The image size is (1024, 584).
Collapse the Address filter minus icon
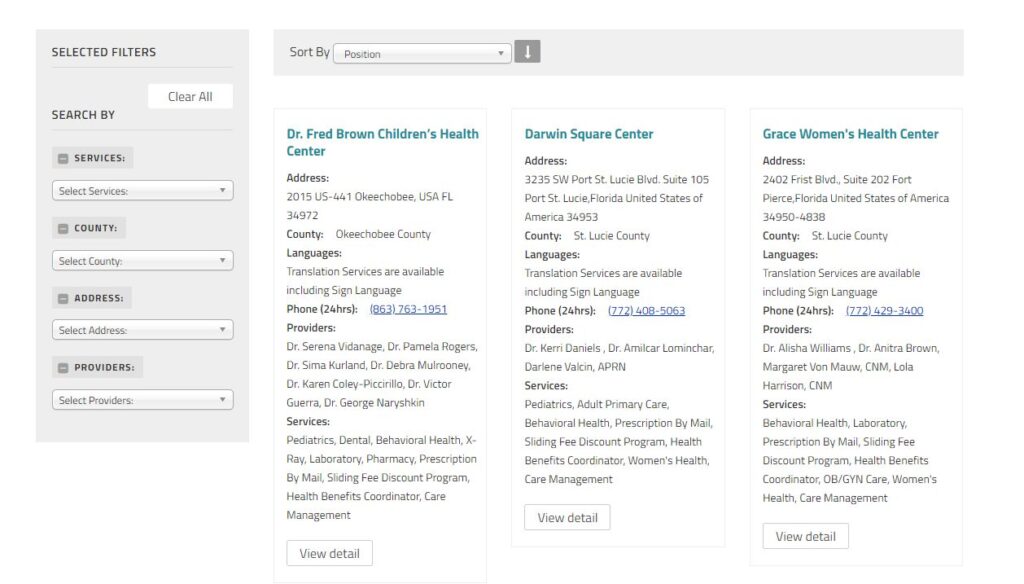click(x=63, y=298)
